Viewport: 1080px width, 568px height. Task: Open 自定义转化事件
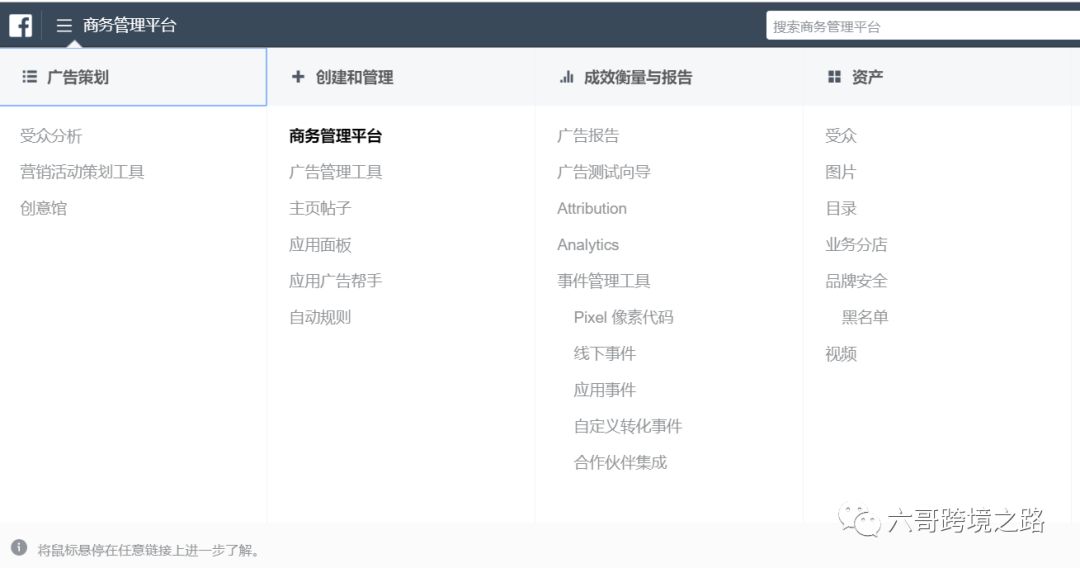(627, 426)
